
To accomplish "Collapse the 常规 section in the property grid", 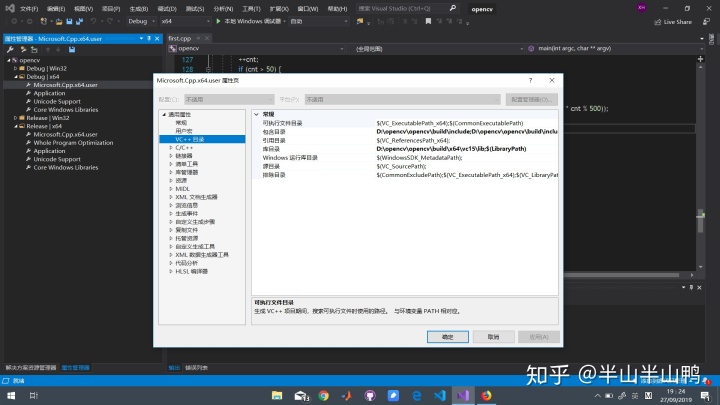I will point(256,114).
